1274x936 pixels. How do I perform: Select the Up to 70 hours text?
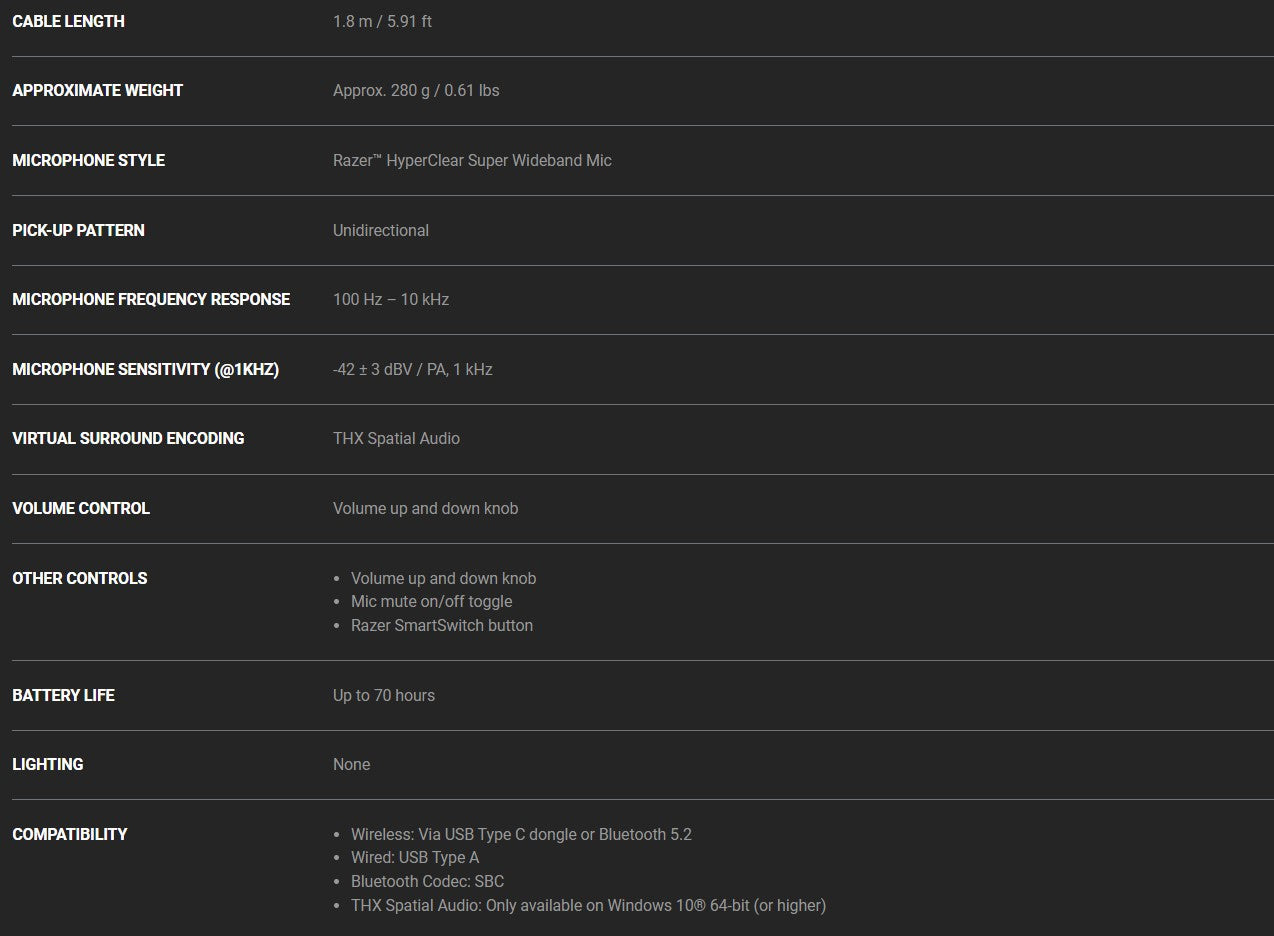tap(384, 695)
